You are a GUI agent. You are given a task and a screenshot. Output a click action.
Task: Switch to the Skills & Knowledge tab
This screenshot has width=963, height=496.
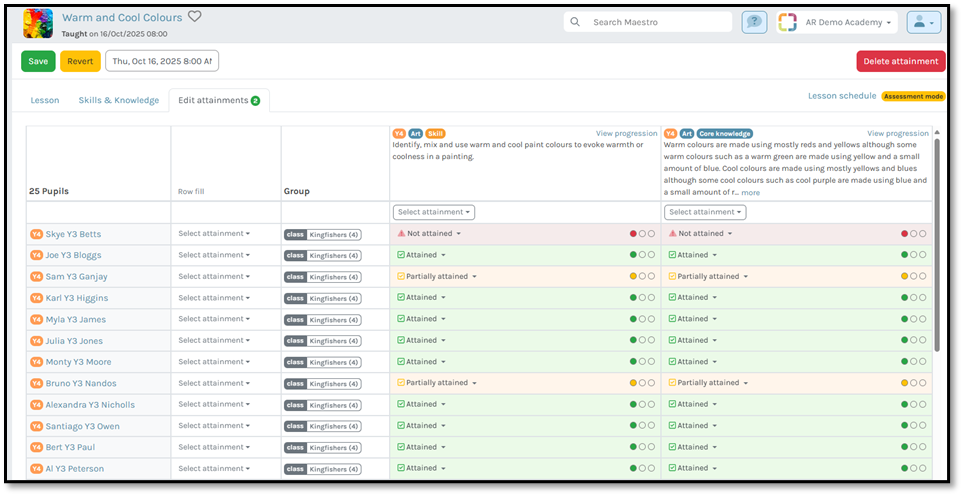[x=118, y=100]
